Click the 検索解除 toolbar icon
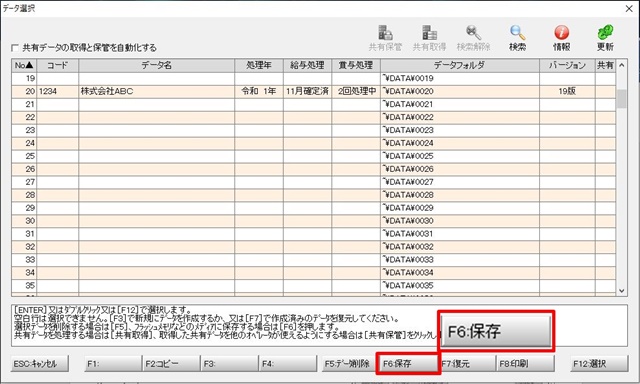The image size is (640, 384). 473,38
